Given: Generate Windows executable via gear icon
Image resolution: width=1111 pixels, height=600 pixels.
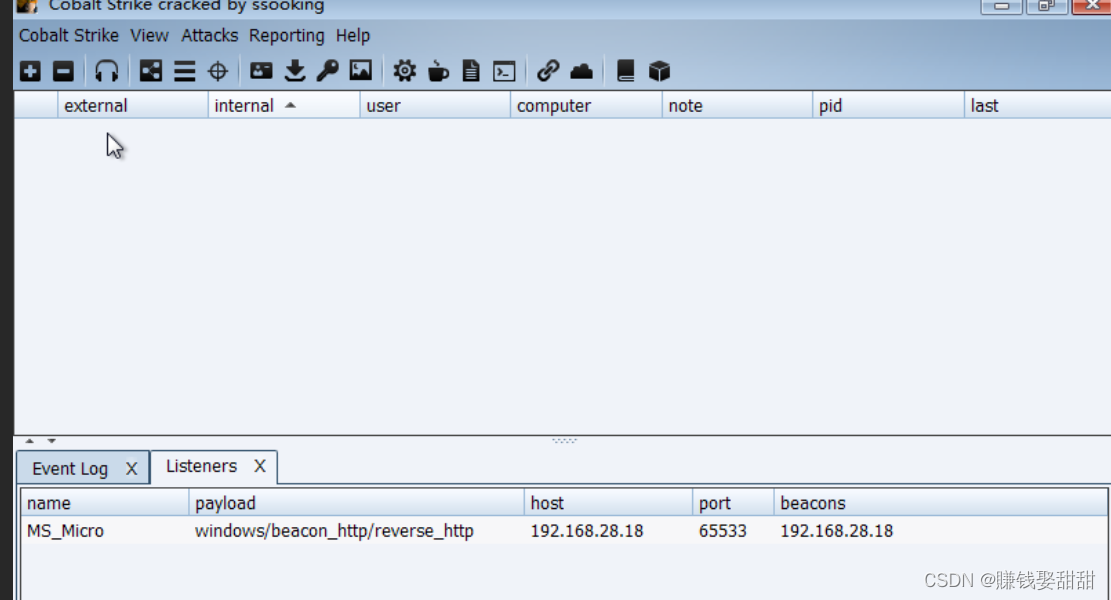Looking at the screenshot, I should tap(405, 71).
